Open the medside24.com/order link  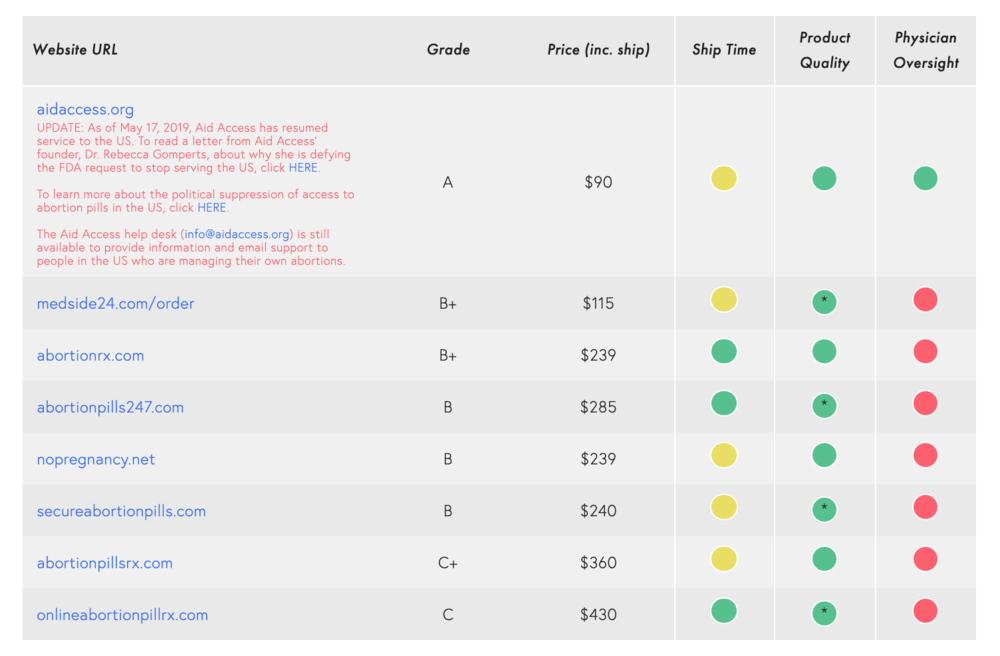tap(115, 303)
